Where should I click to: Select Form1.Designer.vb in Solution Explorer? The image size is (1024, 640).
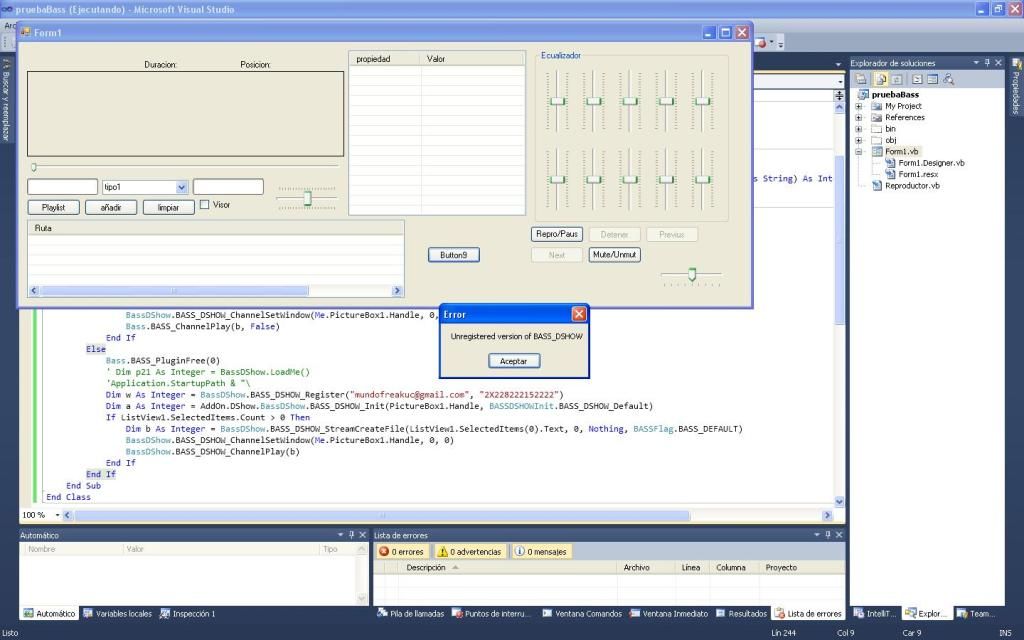pyautogui.click(x=931, y=163)
